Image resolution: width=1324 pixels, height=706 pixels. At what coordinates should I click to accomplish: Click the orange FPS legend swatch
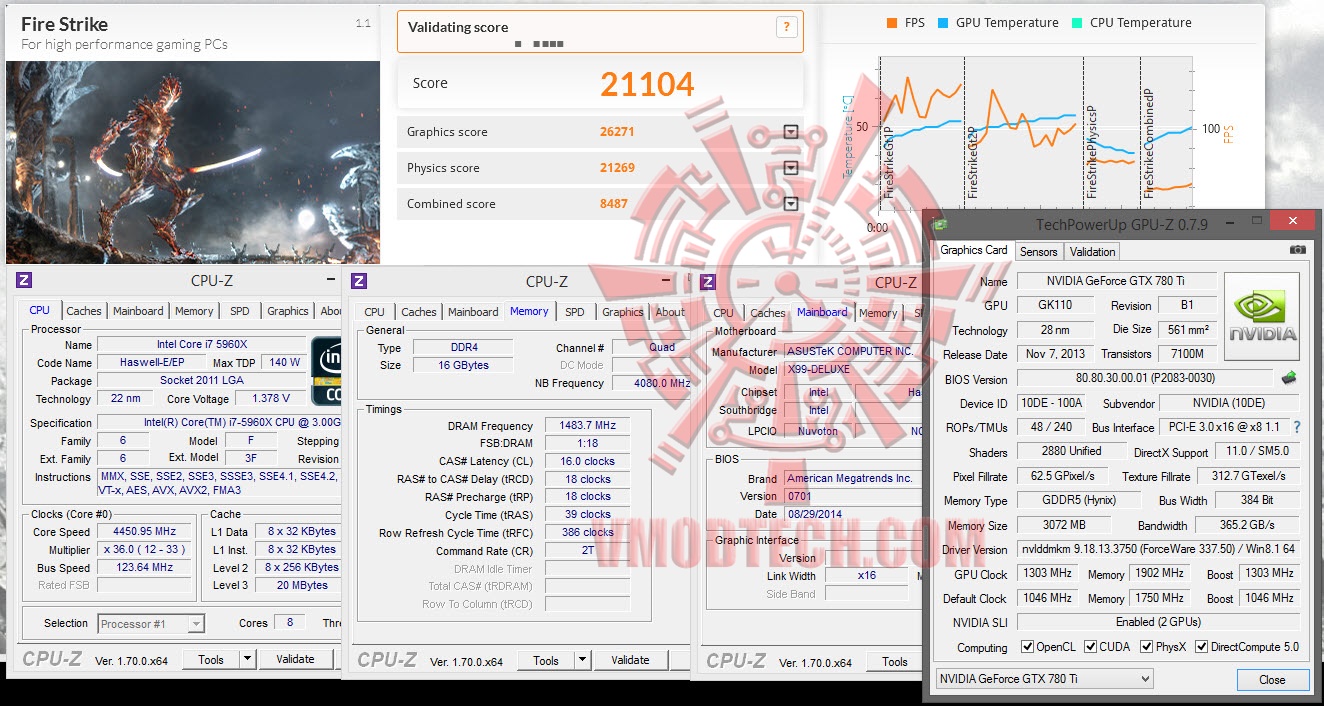[x=891, y=23]
